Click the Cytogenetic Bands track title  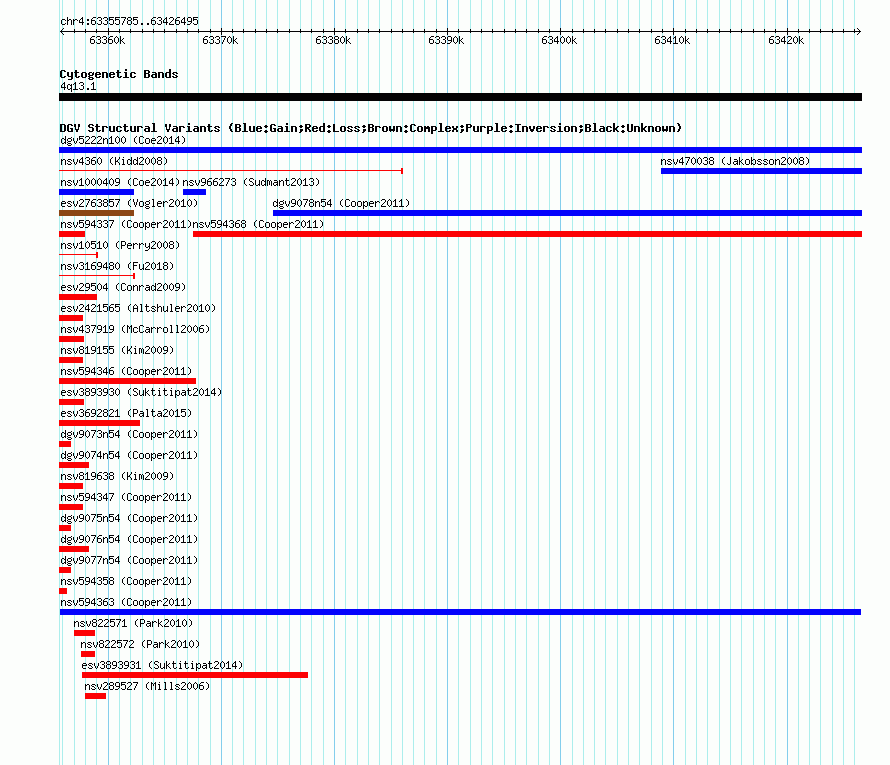pyautogui.click(x=119, y=74)
